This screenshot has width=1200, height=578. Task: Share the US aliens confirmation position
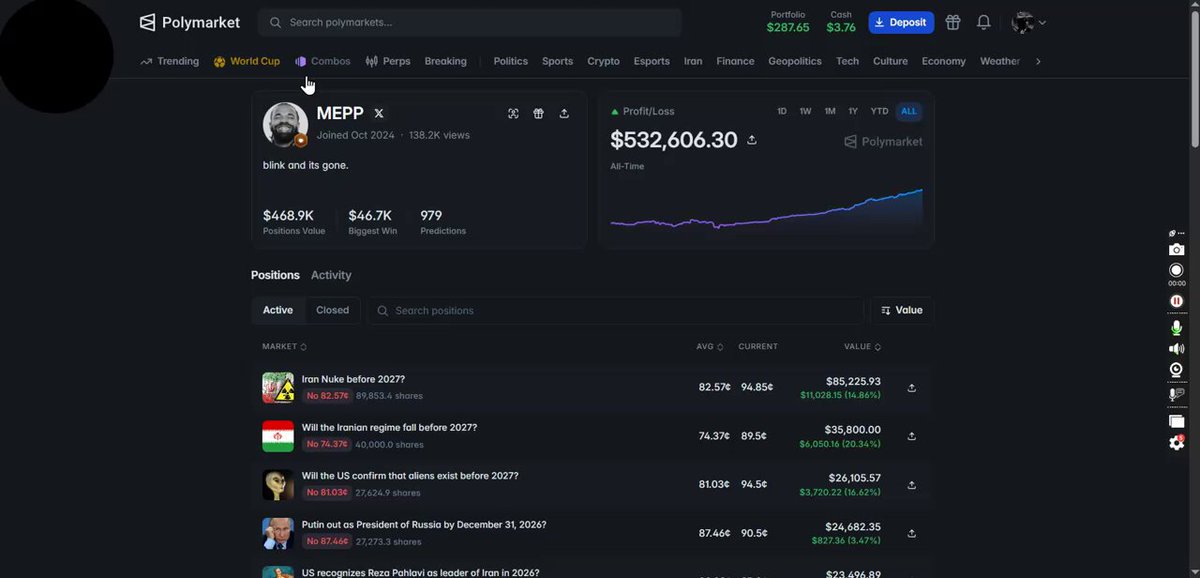[911, 485]
